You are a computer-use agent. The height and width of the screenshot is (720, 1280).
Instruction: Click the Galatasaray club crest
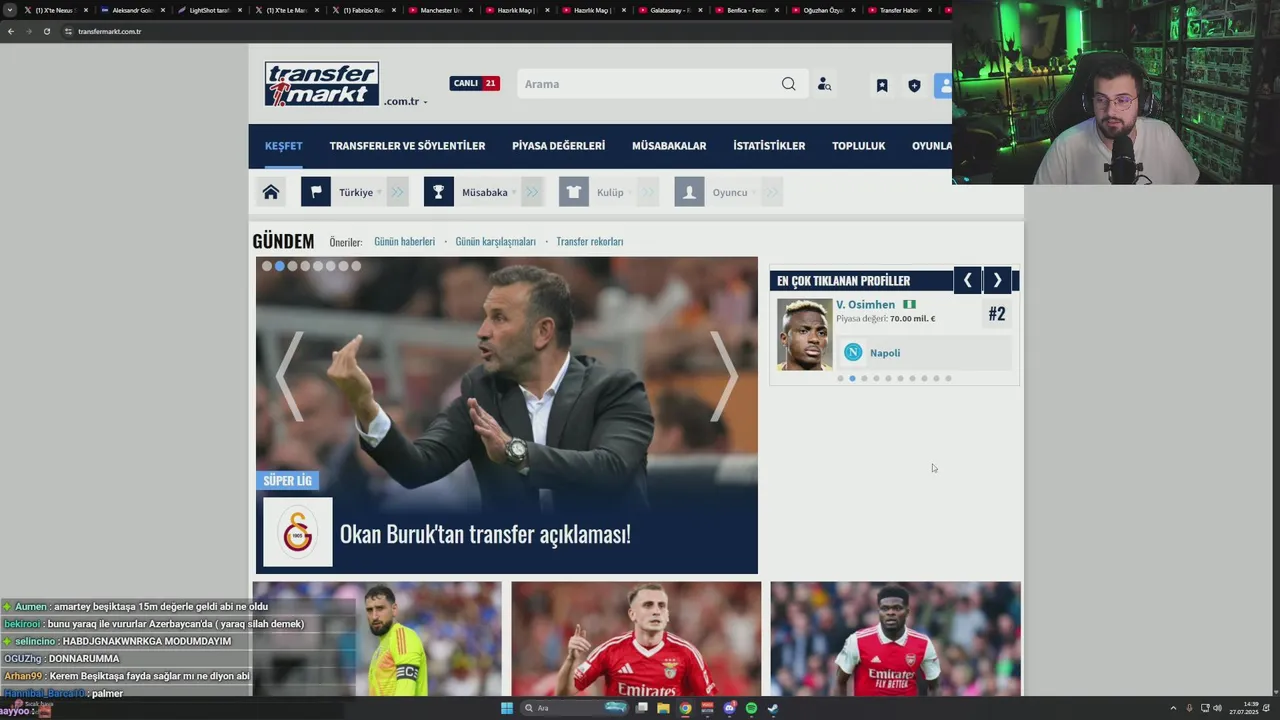tap(298, 532)
